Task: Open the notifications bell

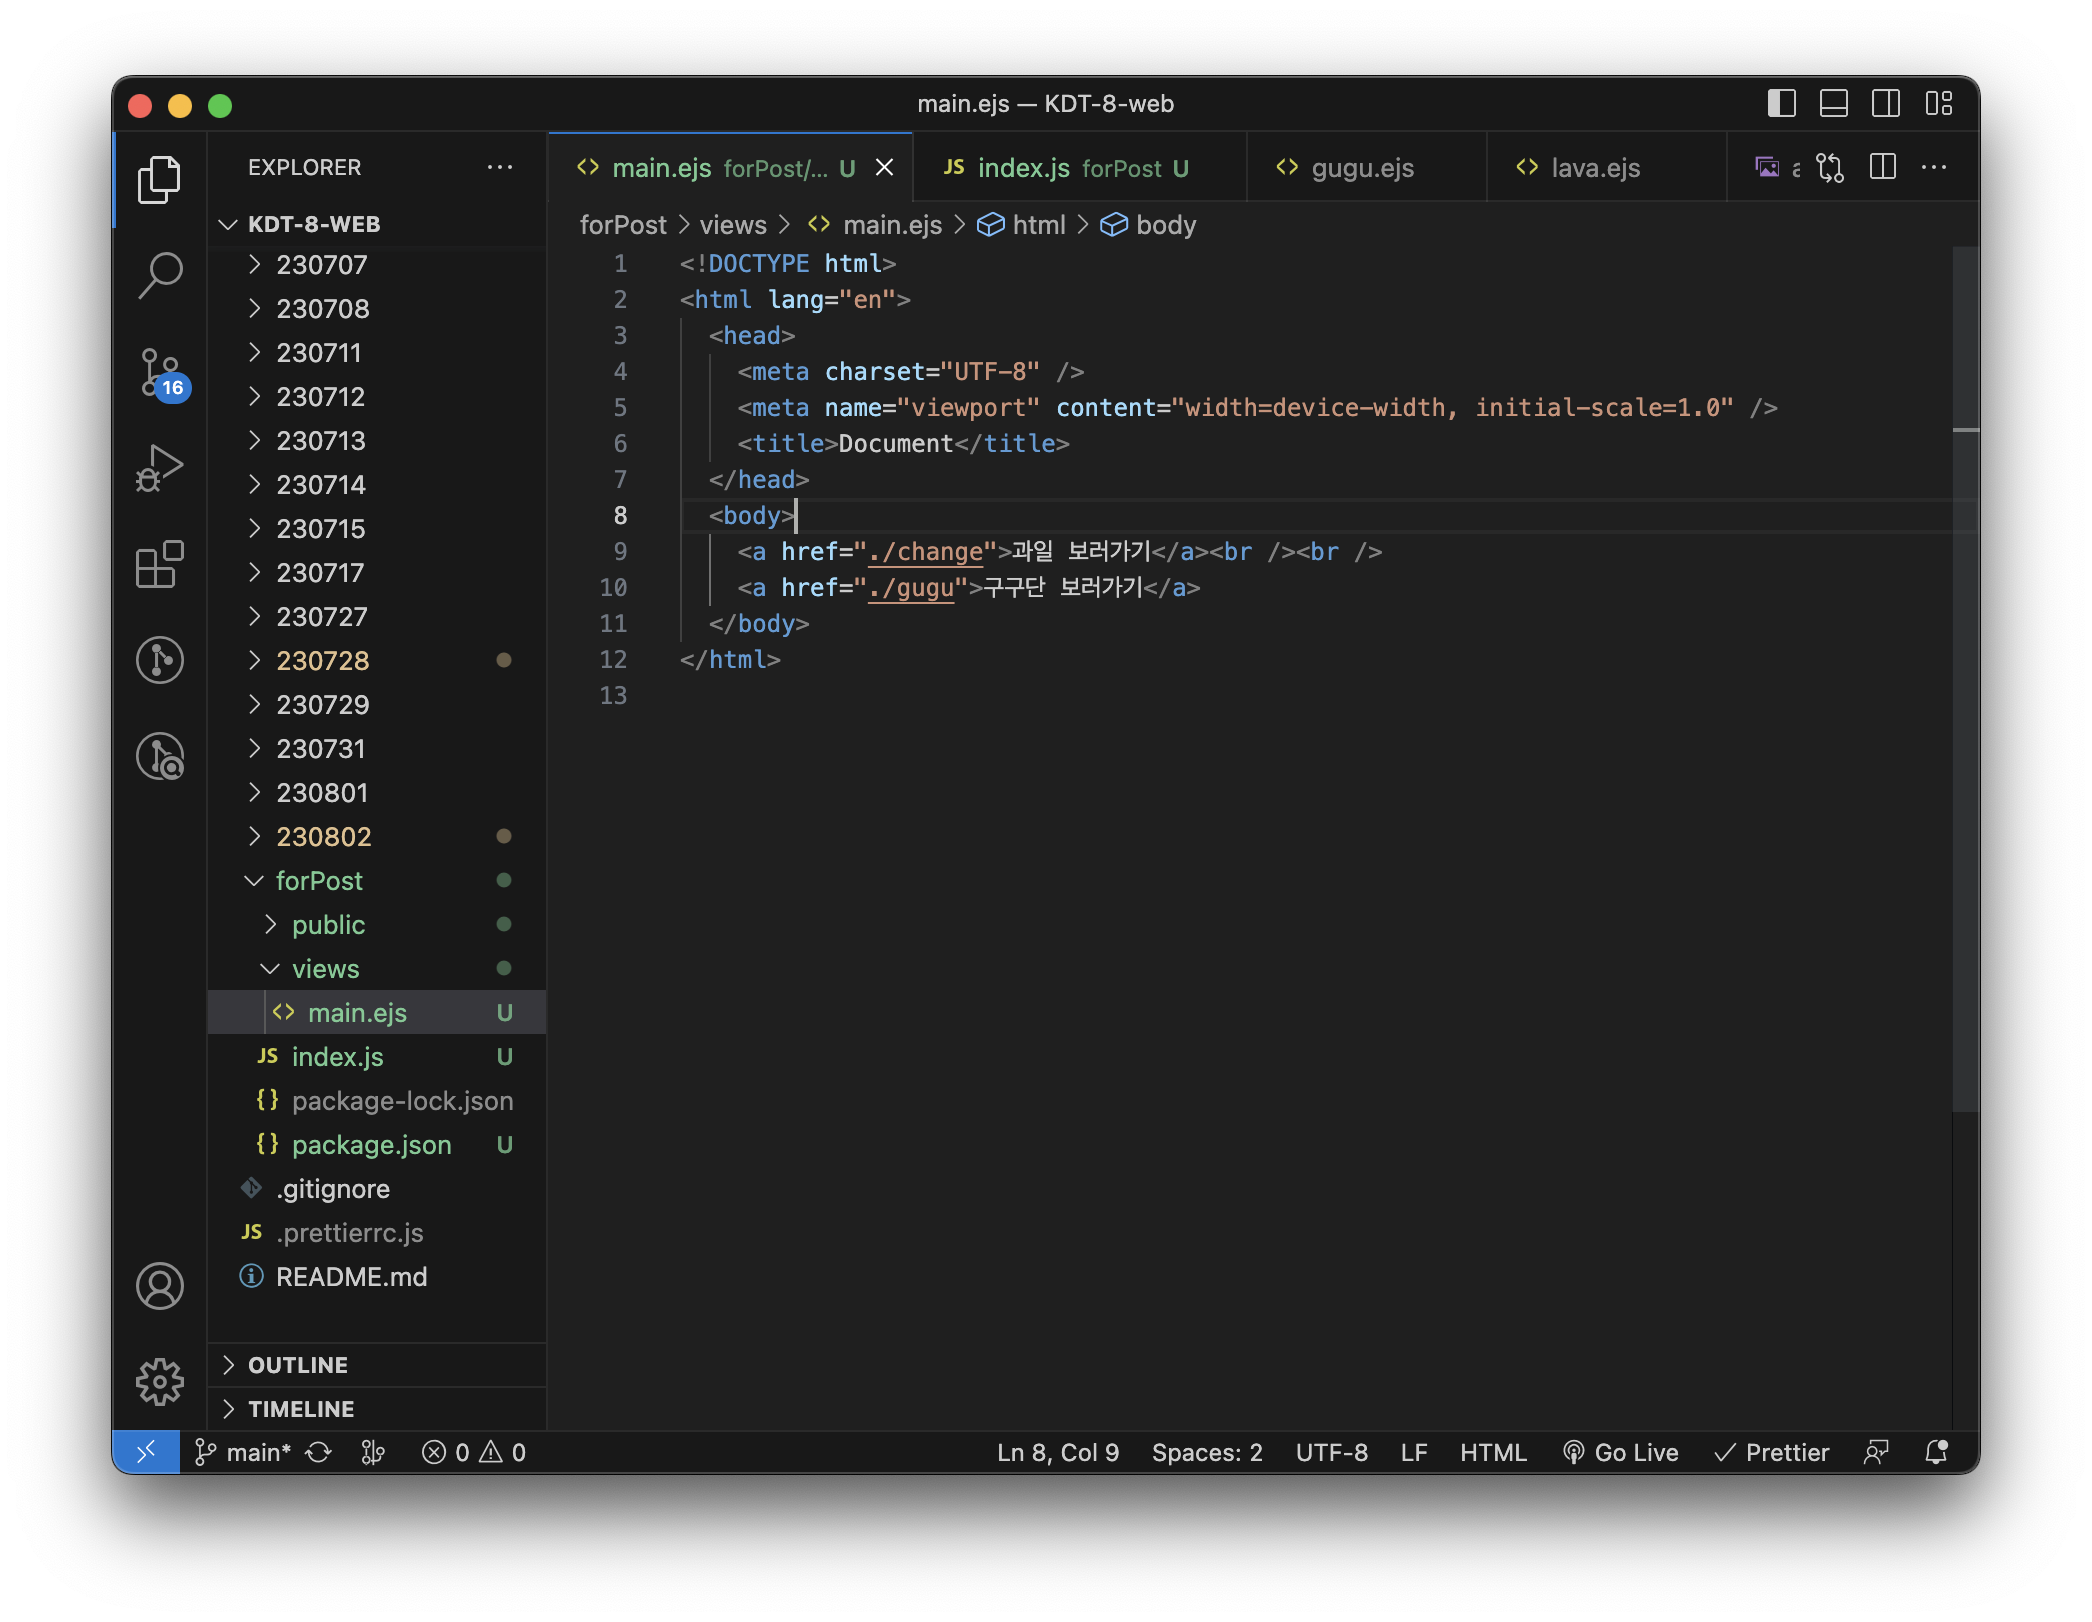Action: point(1937,1452)
